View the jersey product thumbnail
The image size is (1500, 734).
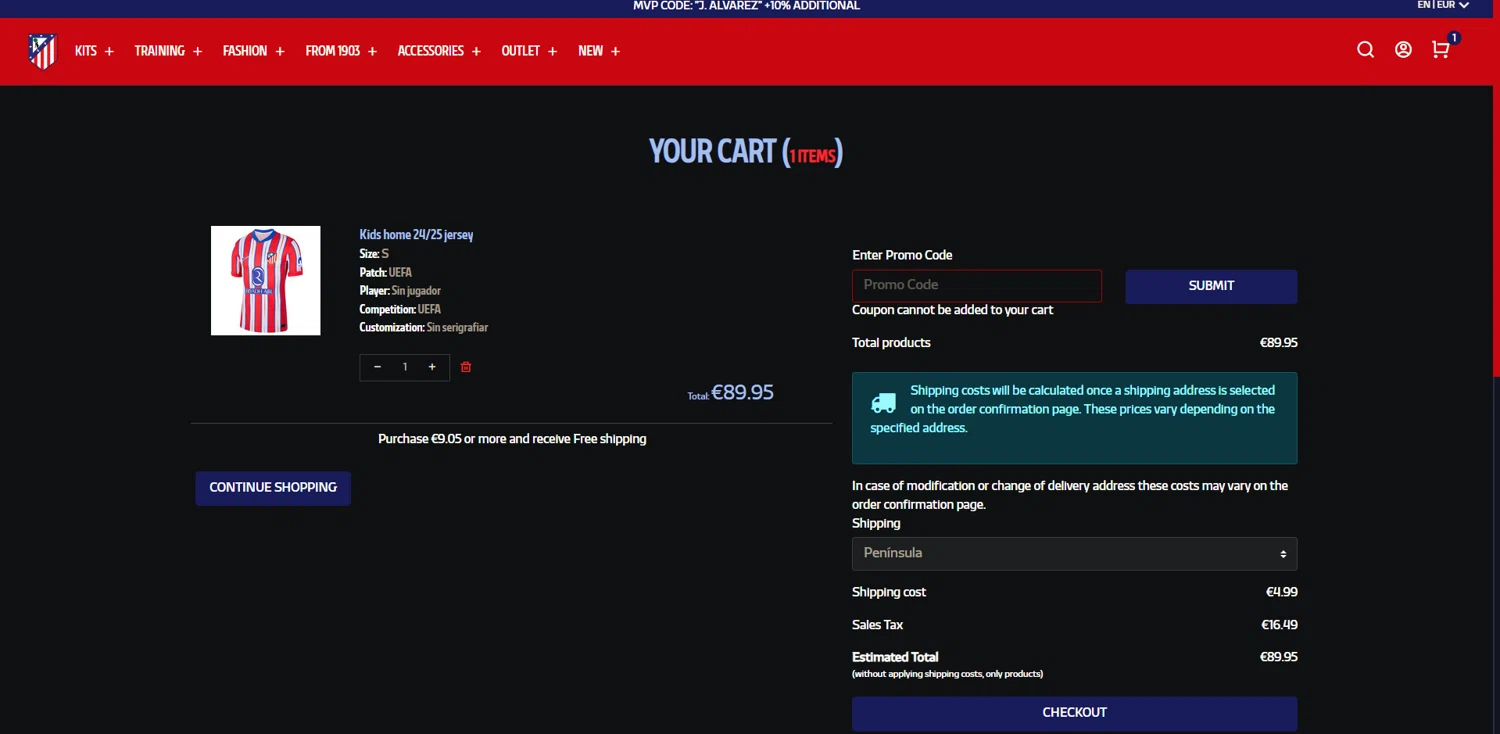tap(265, 280)
